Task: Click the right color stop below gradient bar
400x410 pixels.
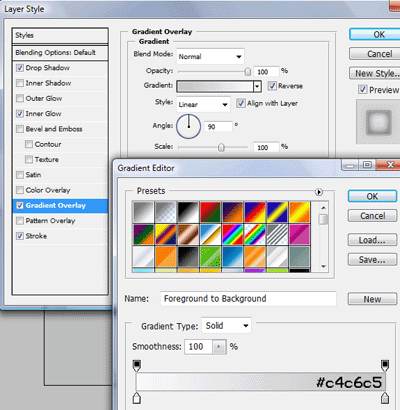Action: [385, 398]
